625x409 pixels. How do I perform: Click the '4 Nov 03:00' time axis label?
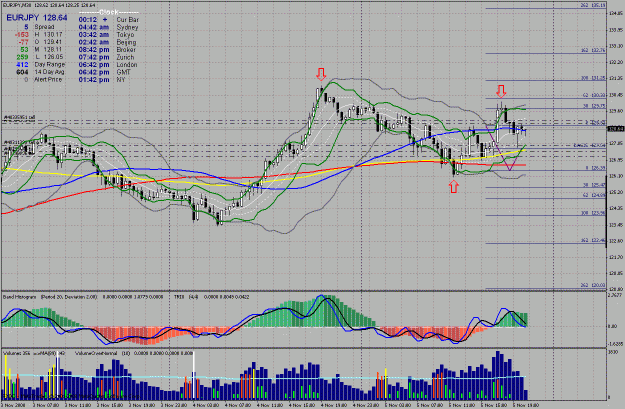click(x=205, y=405)
